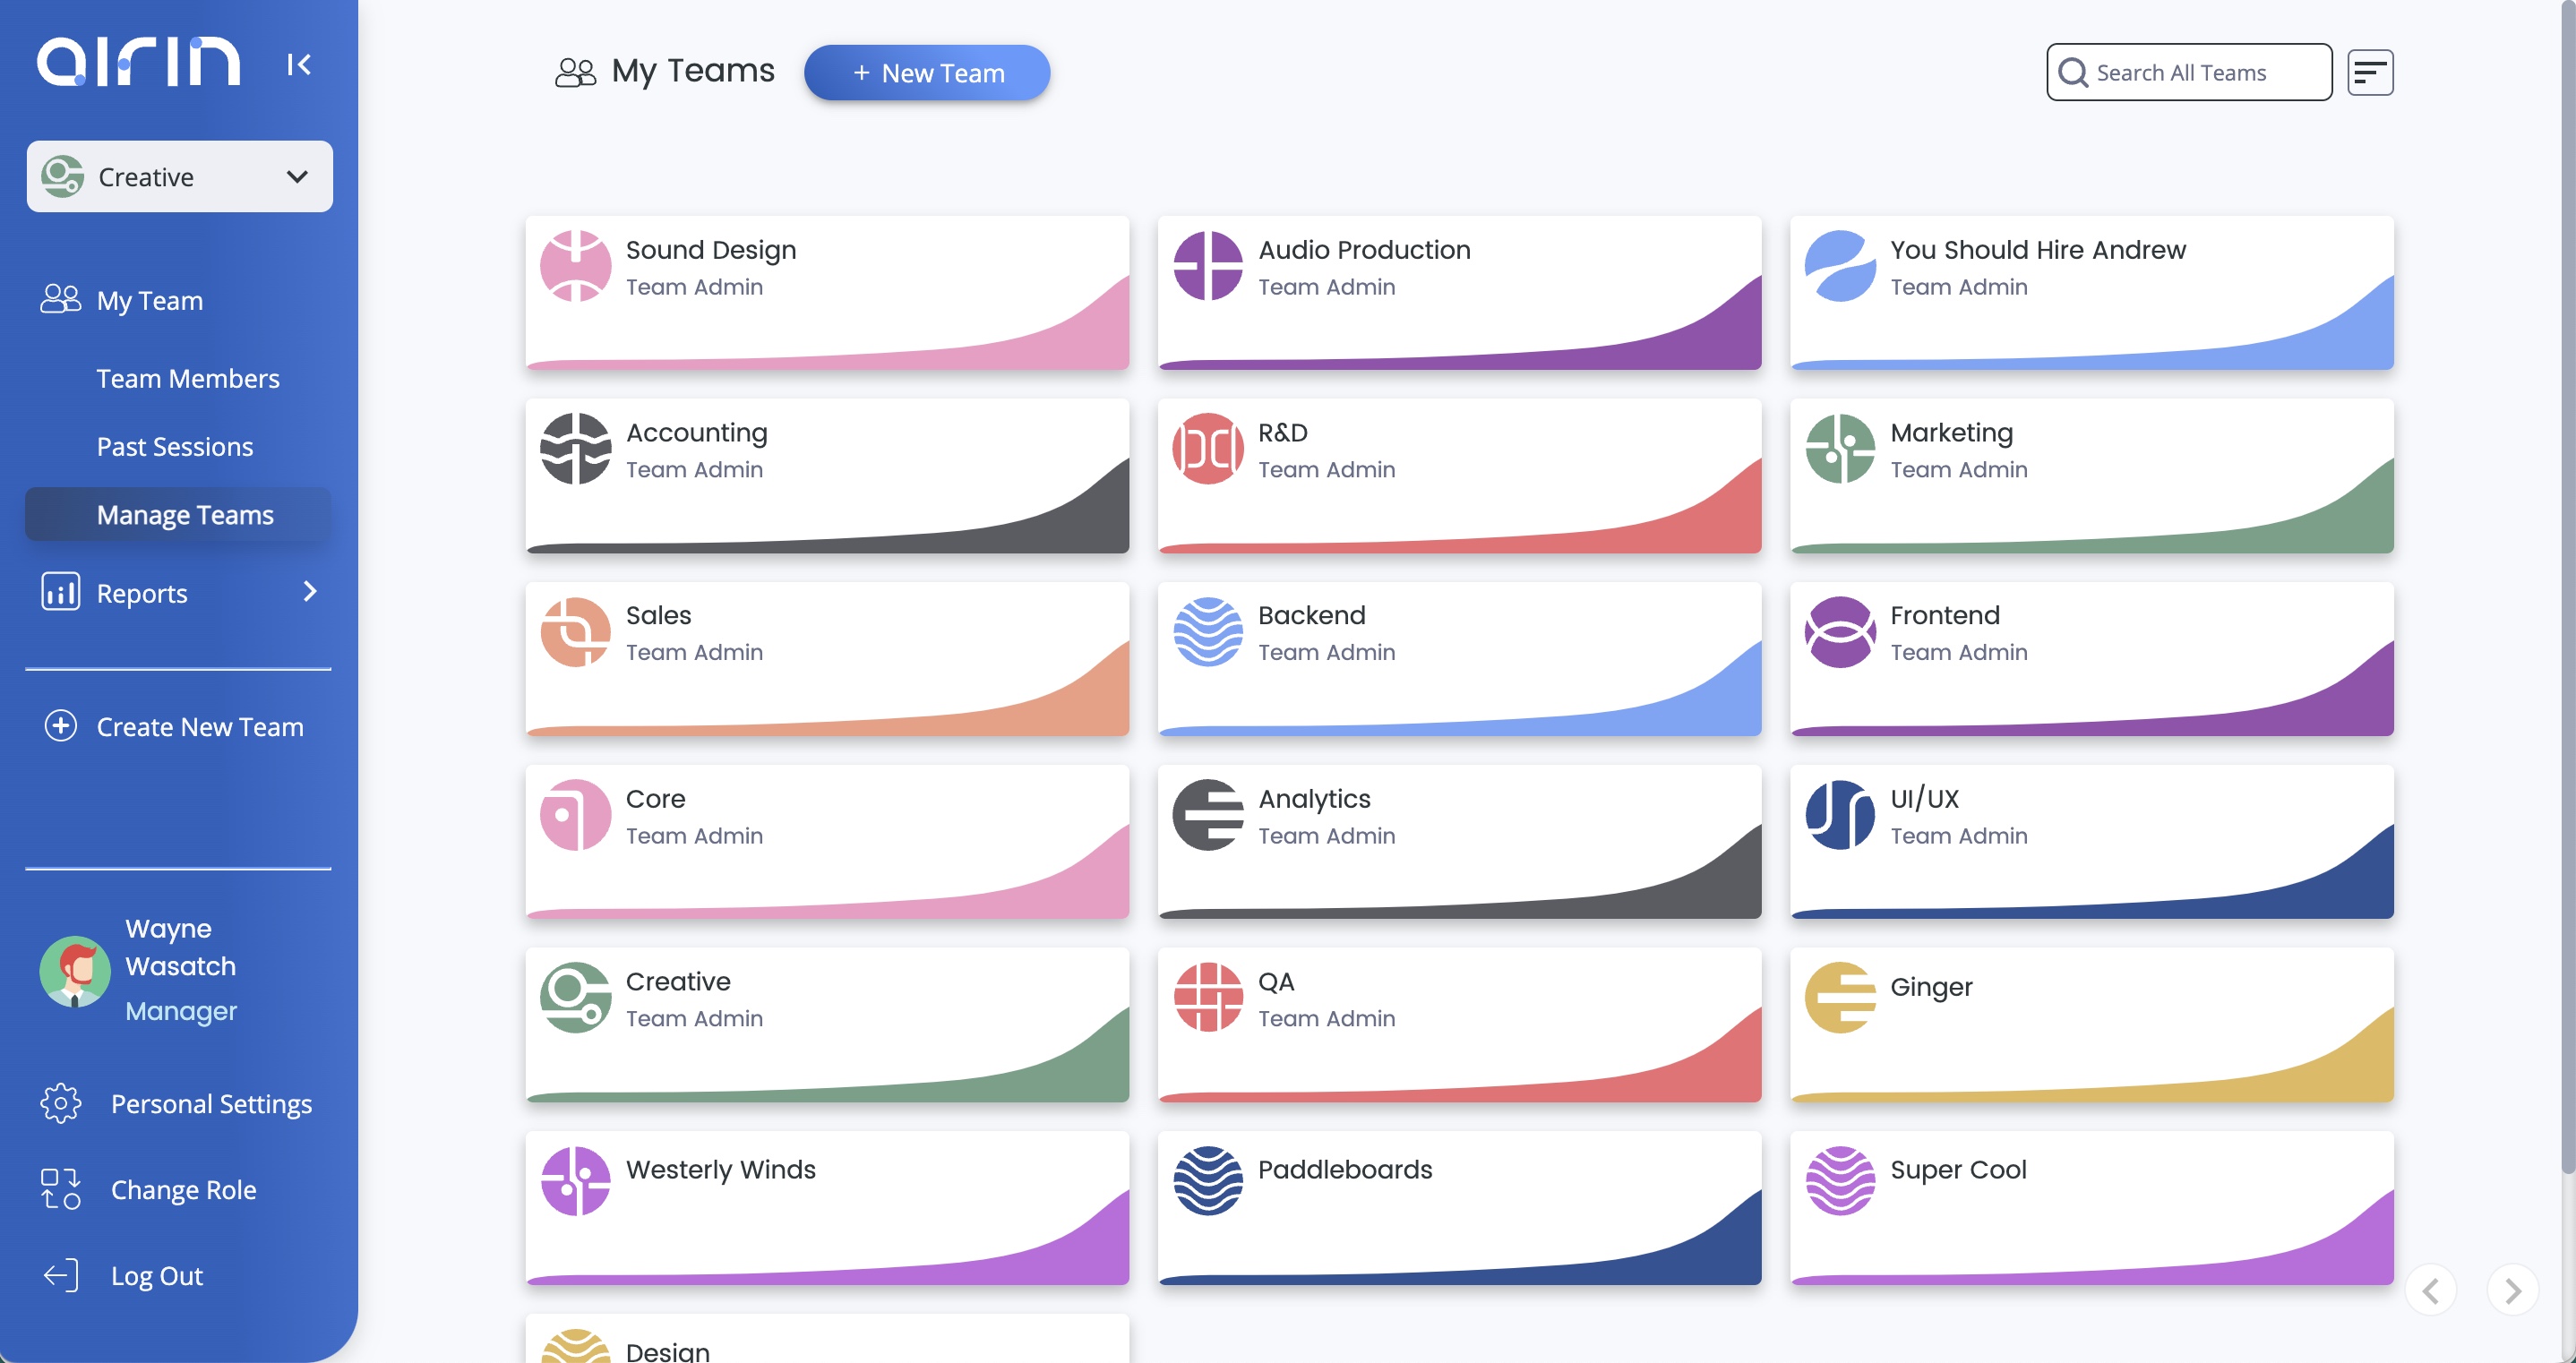Go to previous page arrow
Image resolution: width=2576 pixels, height=1363 pixels.
tap(2431, 1290)
